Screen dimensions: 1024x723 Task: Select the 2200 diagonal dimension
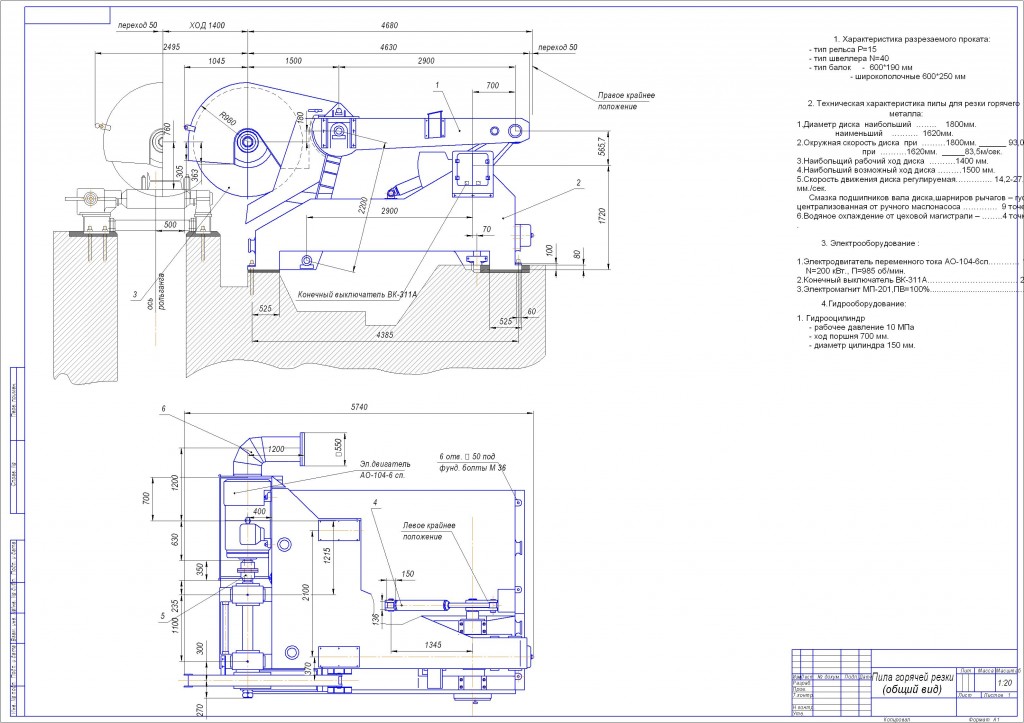[x=363, y=206]
